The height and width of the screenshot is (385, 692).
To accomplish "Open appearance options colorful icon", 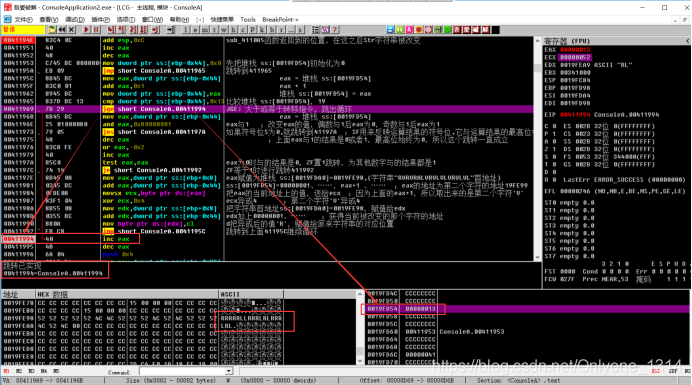I will pos(325,30).
